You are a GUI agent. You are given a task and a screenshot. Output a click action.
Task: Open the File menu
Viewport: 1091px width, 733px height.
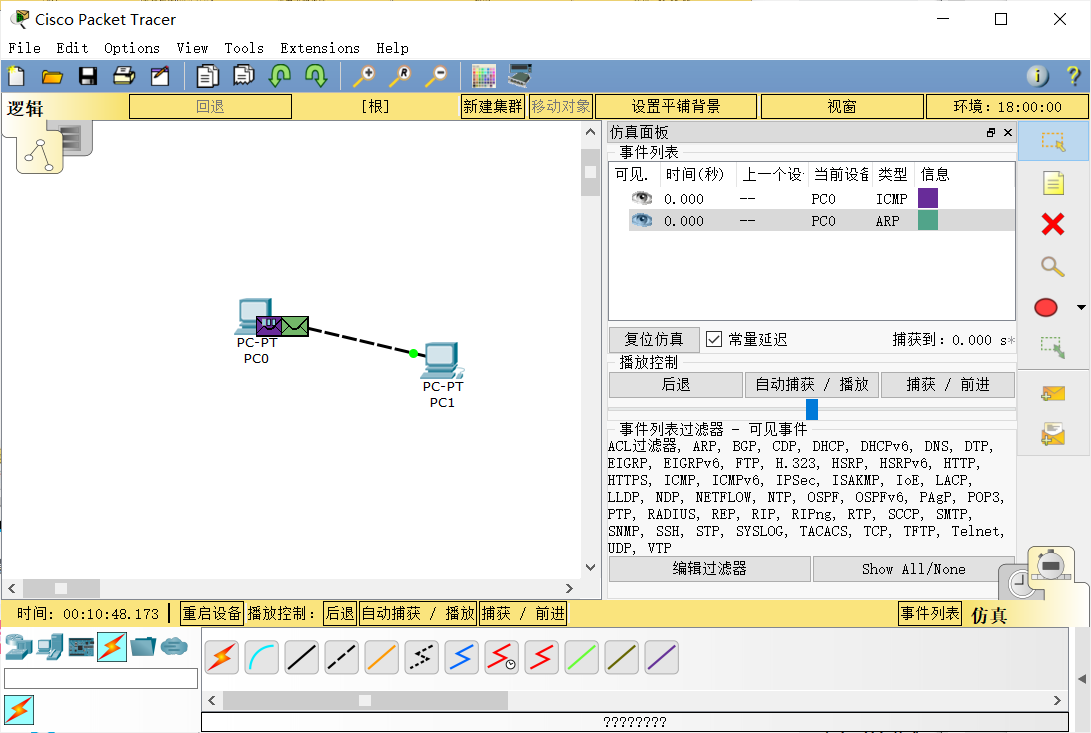(x=24, y=48)
